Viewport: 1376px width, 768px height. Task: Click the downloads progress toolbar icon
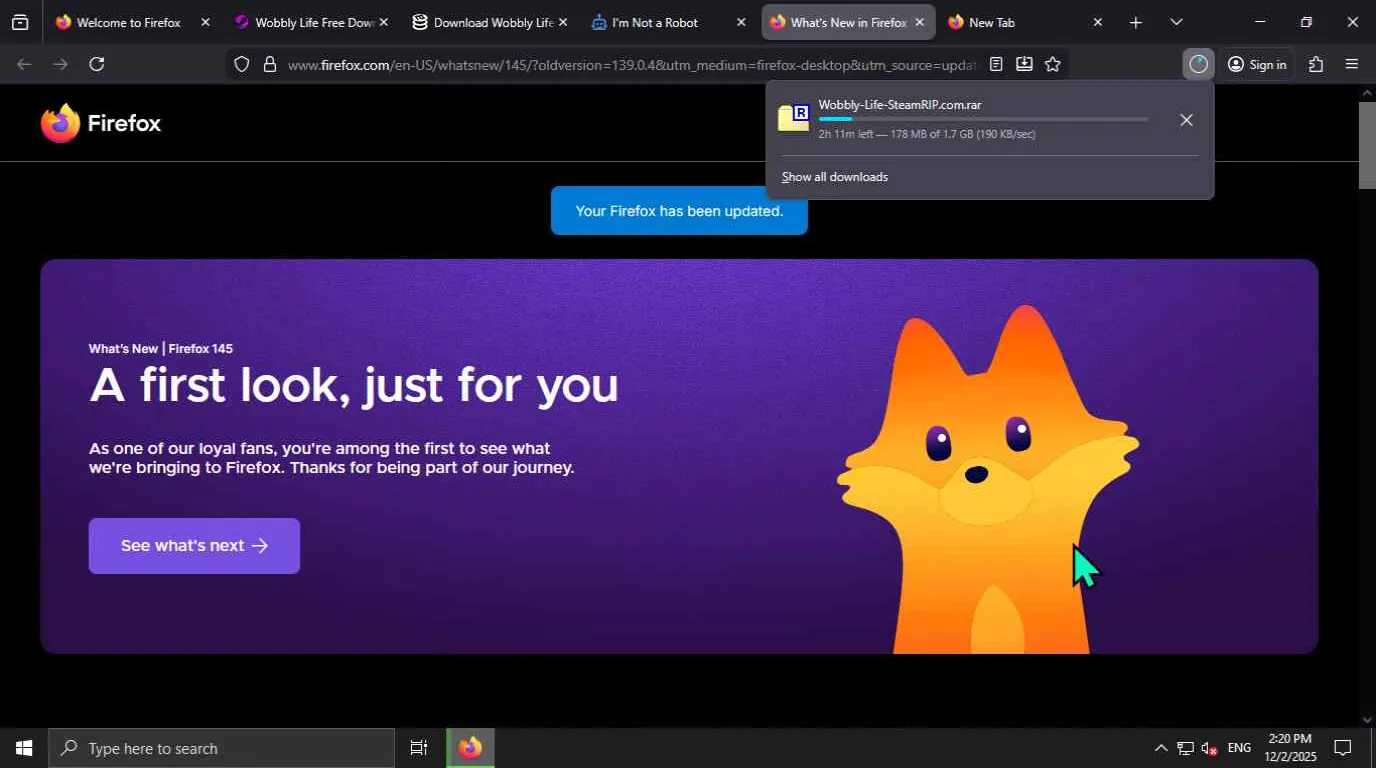click(1198, 64)
